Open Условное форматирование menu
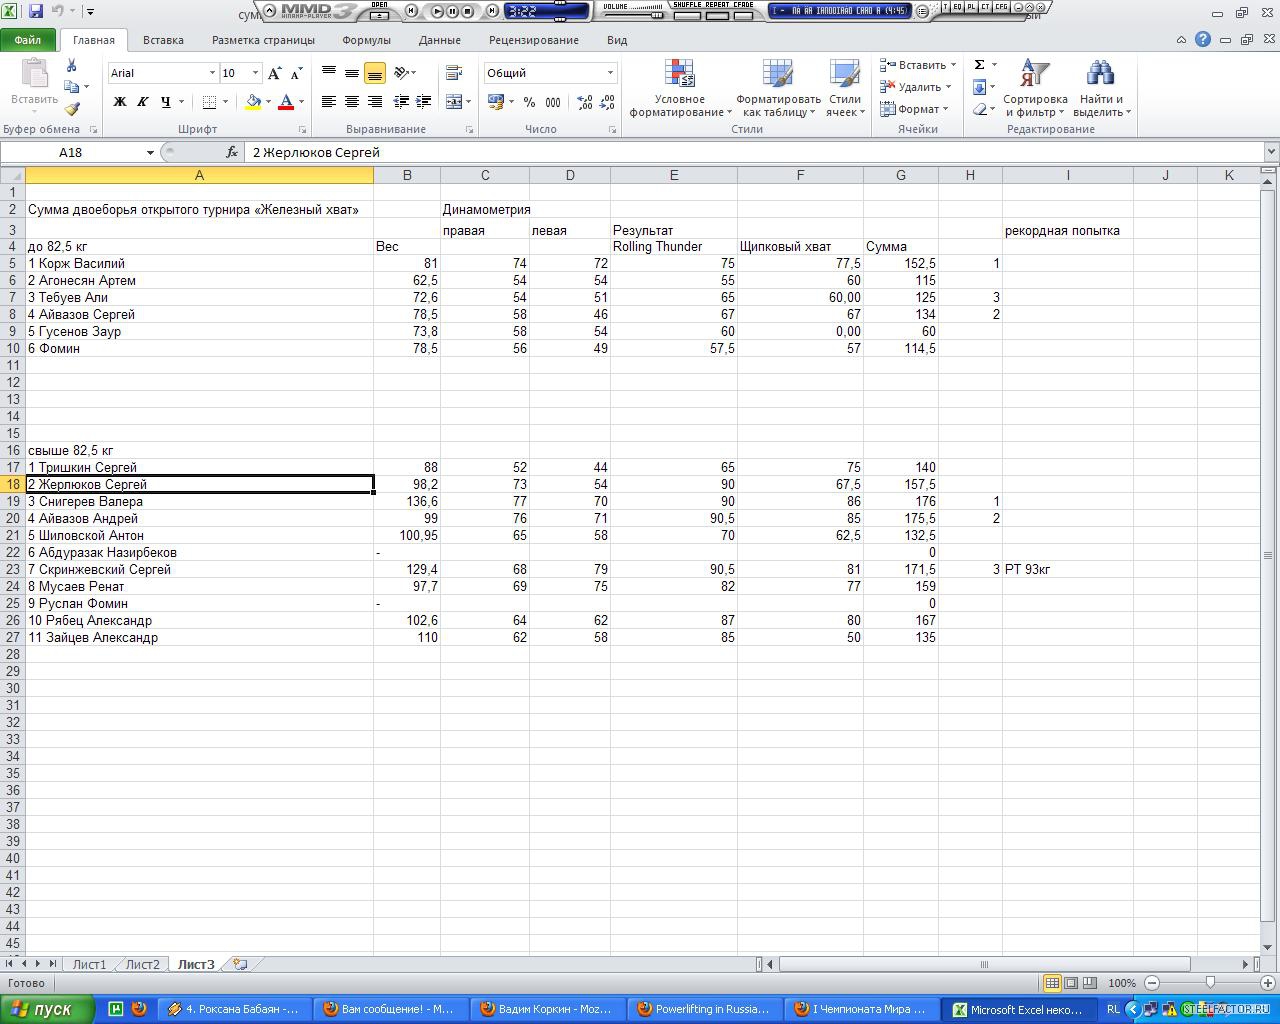 click(x=680, y=88)
